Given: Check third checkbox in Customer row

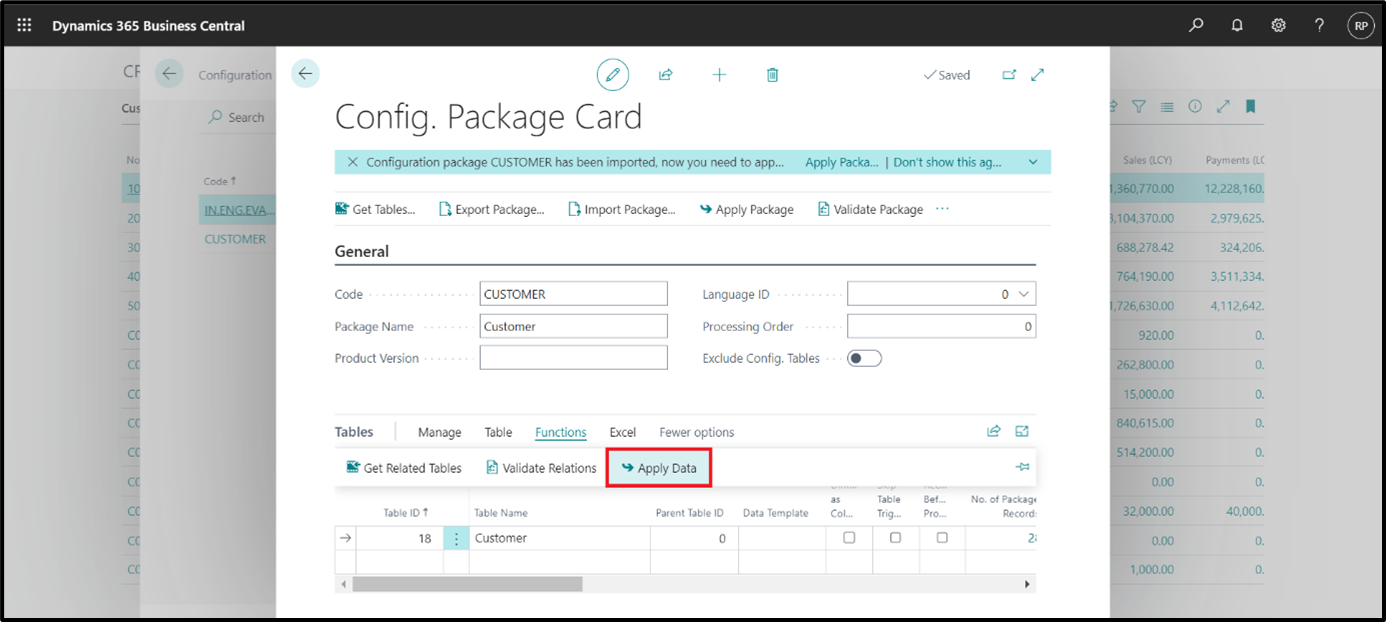Looking at the screenshot, I should tap(942, 538).
